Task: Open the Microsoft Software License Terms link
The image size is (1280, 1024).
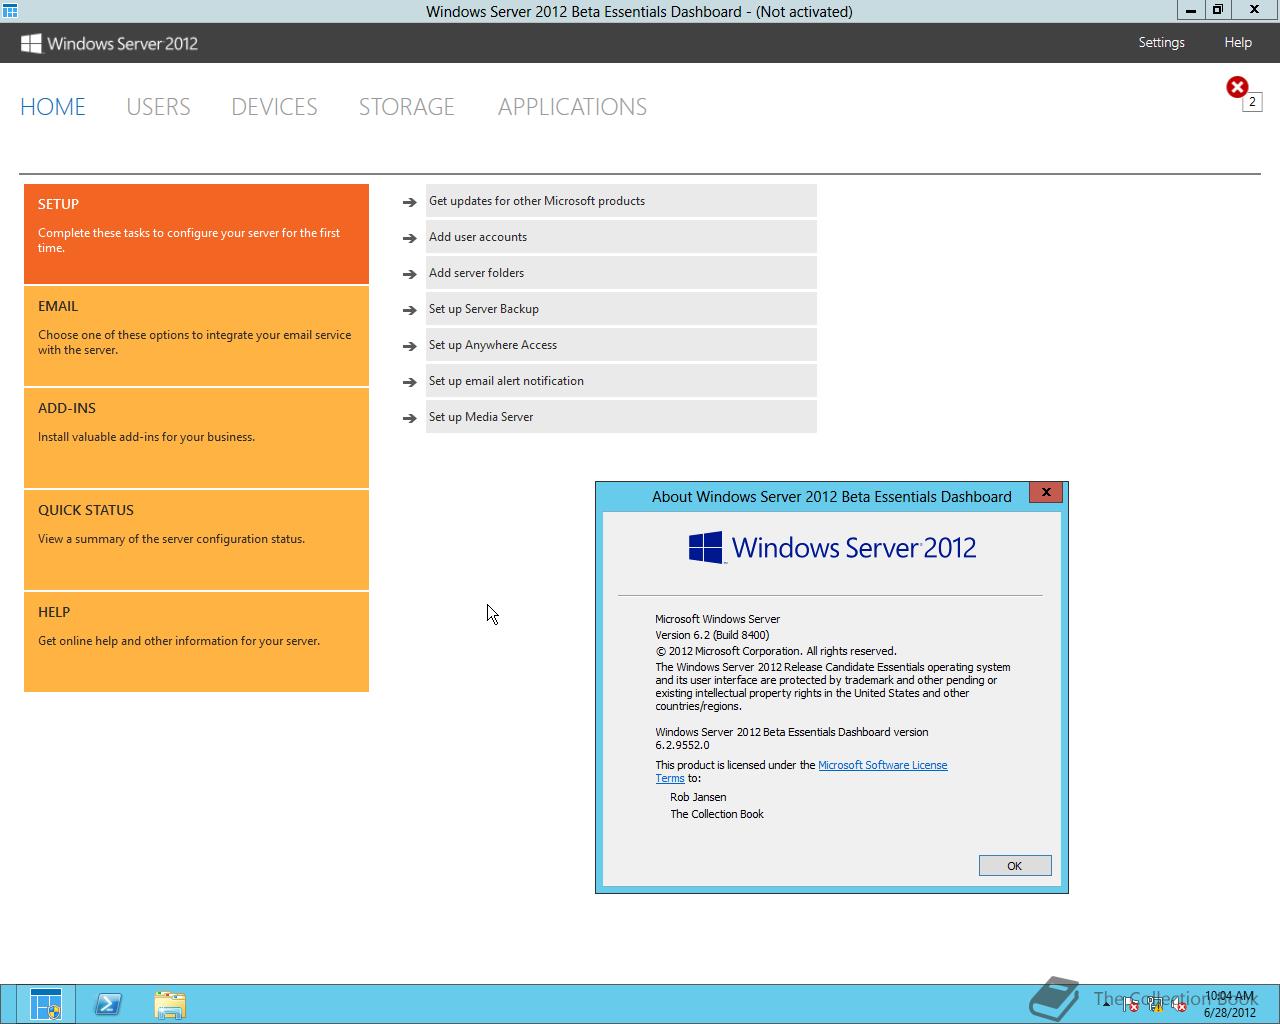Action: click(882, 765)
